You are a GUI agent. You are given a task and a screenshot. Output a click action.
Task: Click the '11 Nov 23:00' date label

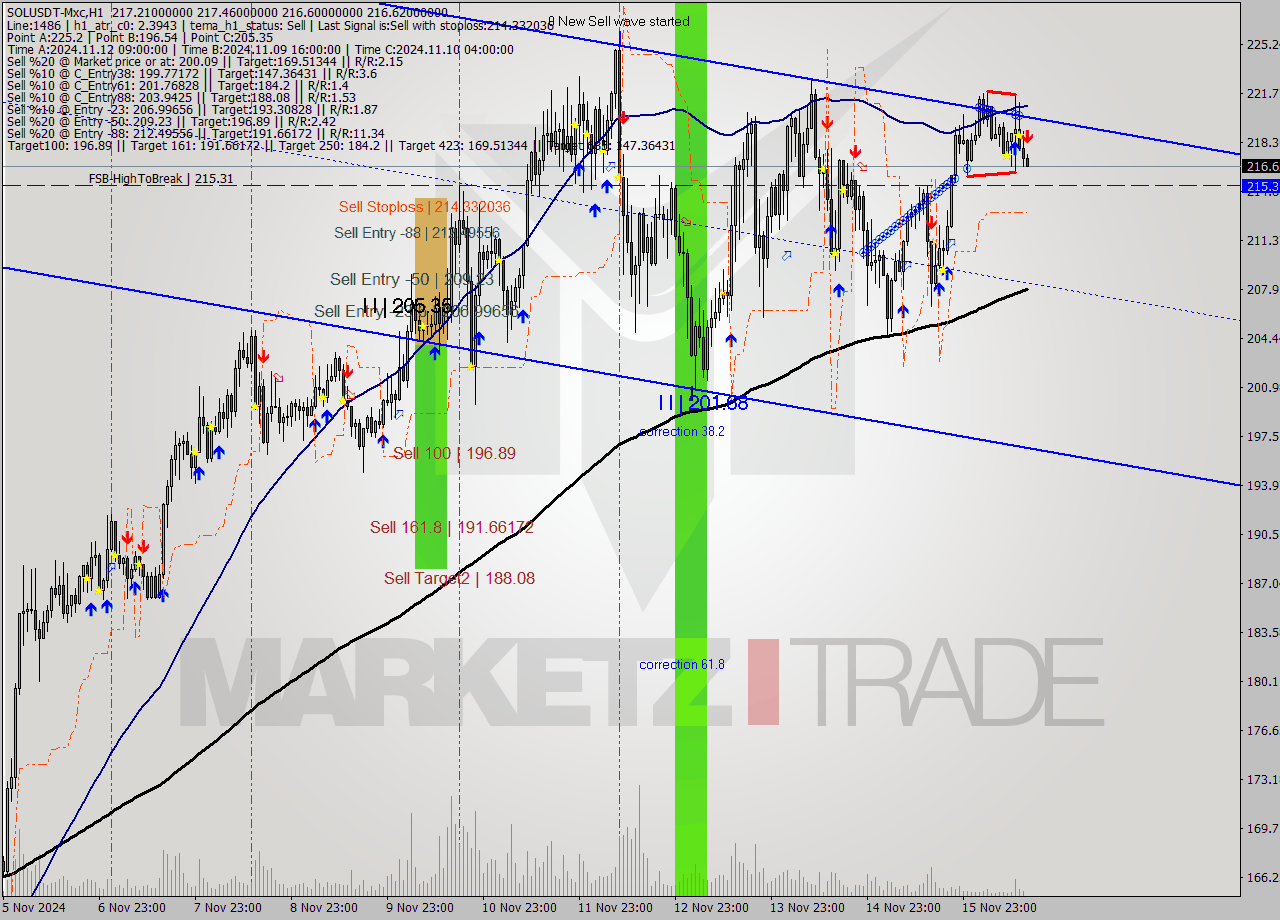(x=616, y=908)
